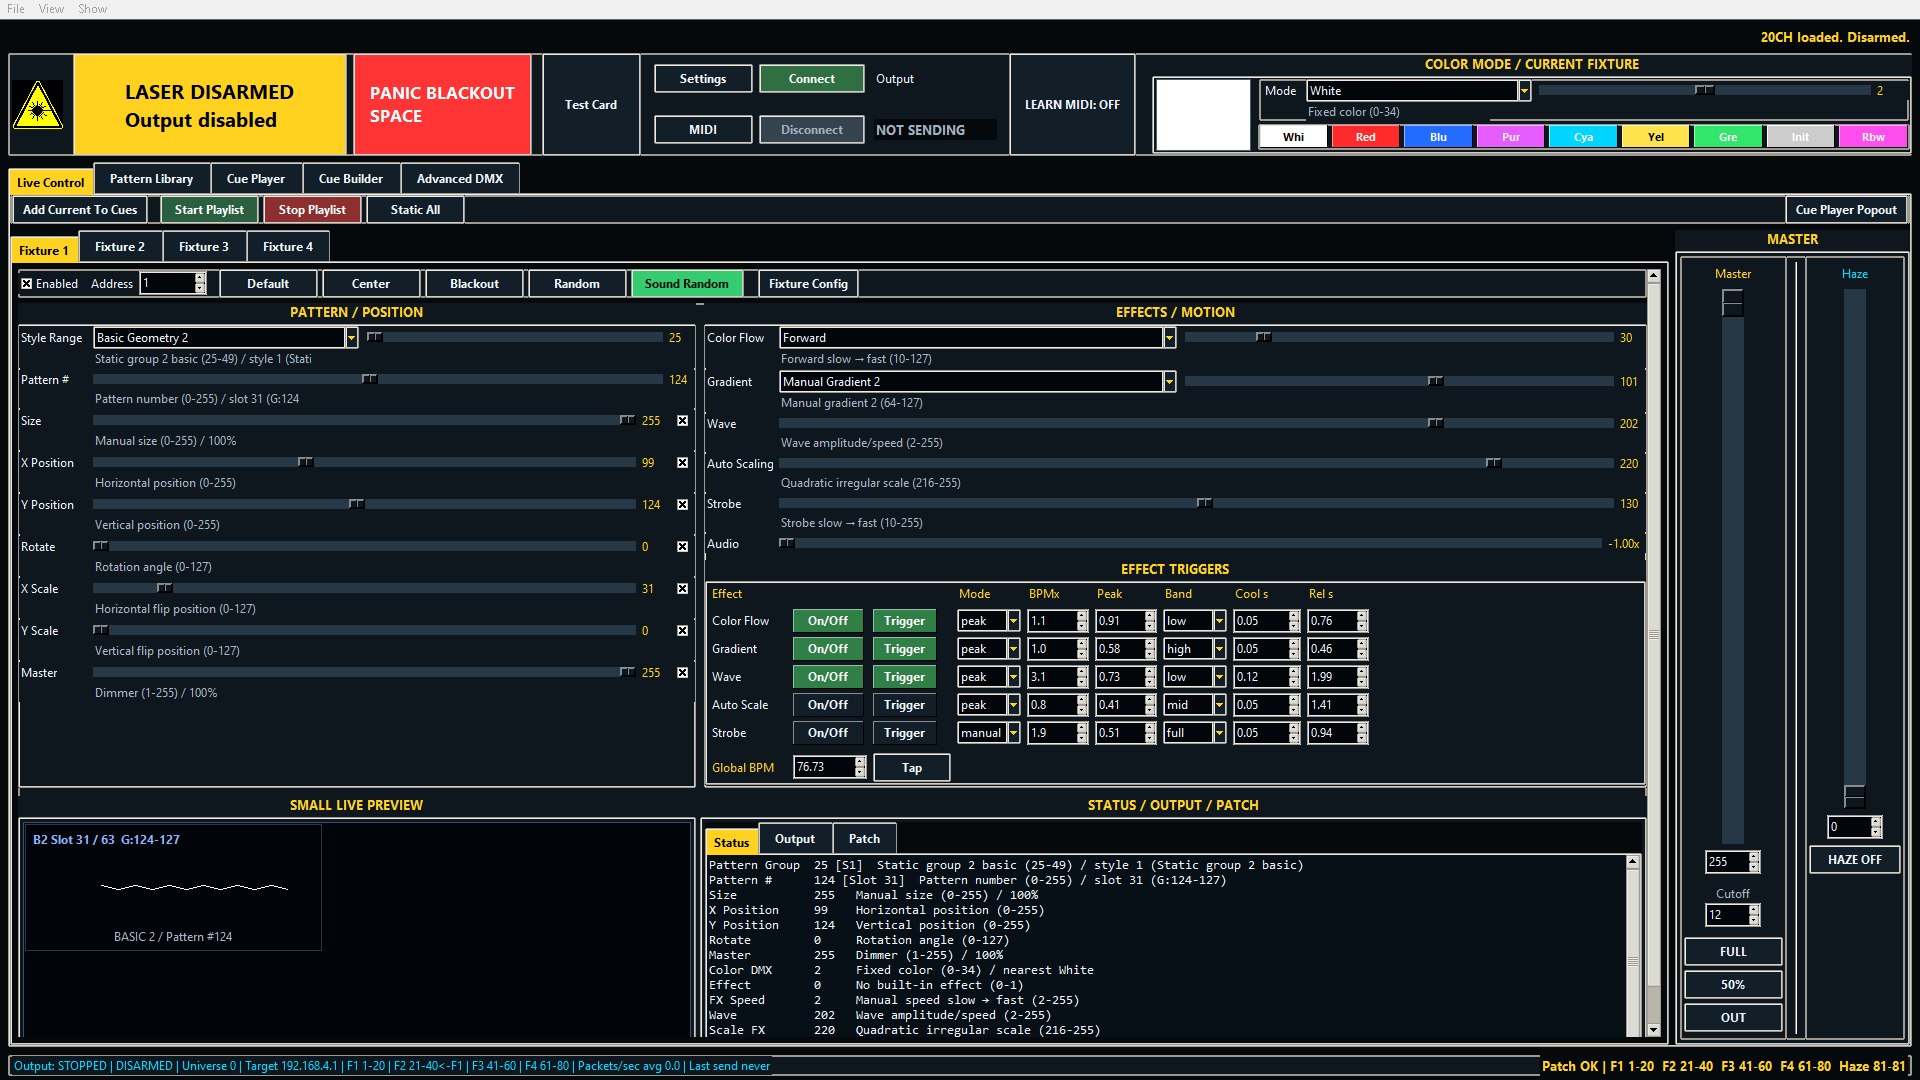Select the Red color swatch

[x=1366, y=137]
